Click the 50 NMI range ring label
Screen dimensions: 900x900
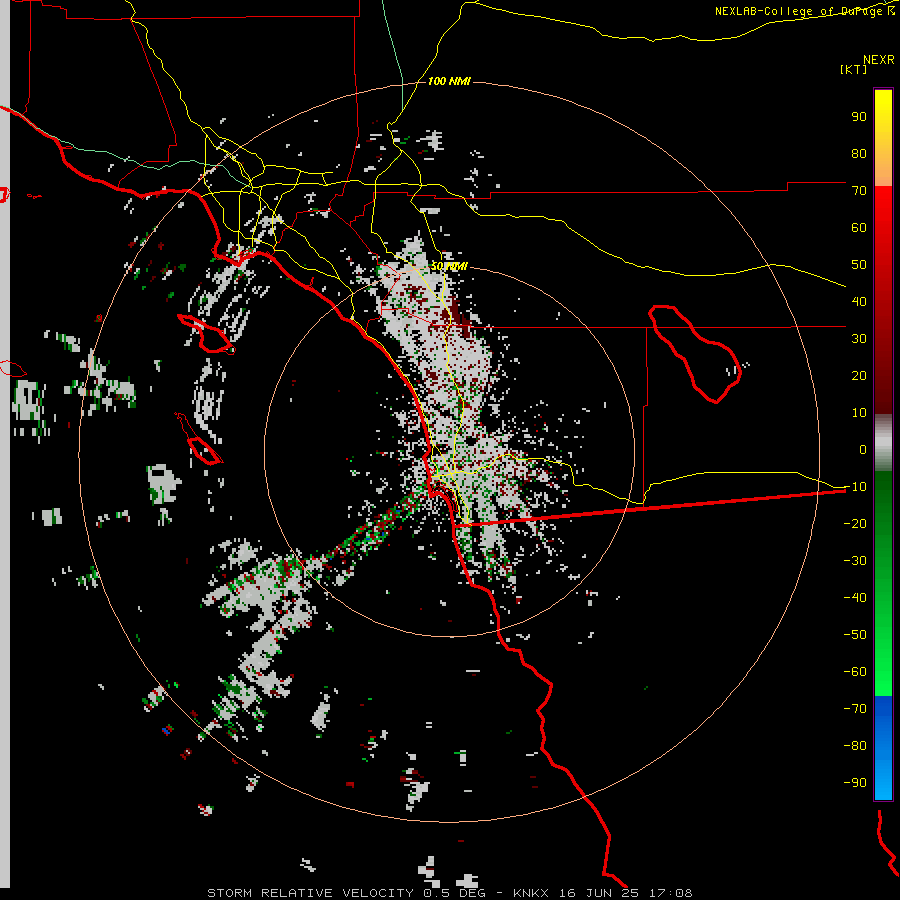[449, 267]
